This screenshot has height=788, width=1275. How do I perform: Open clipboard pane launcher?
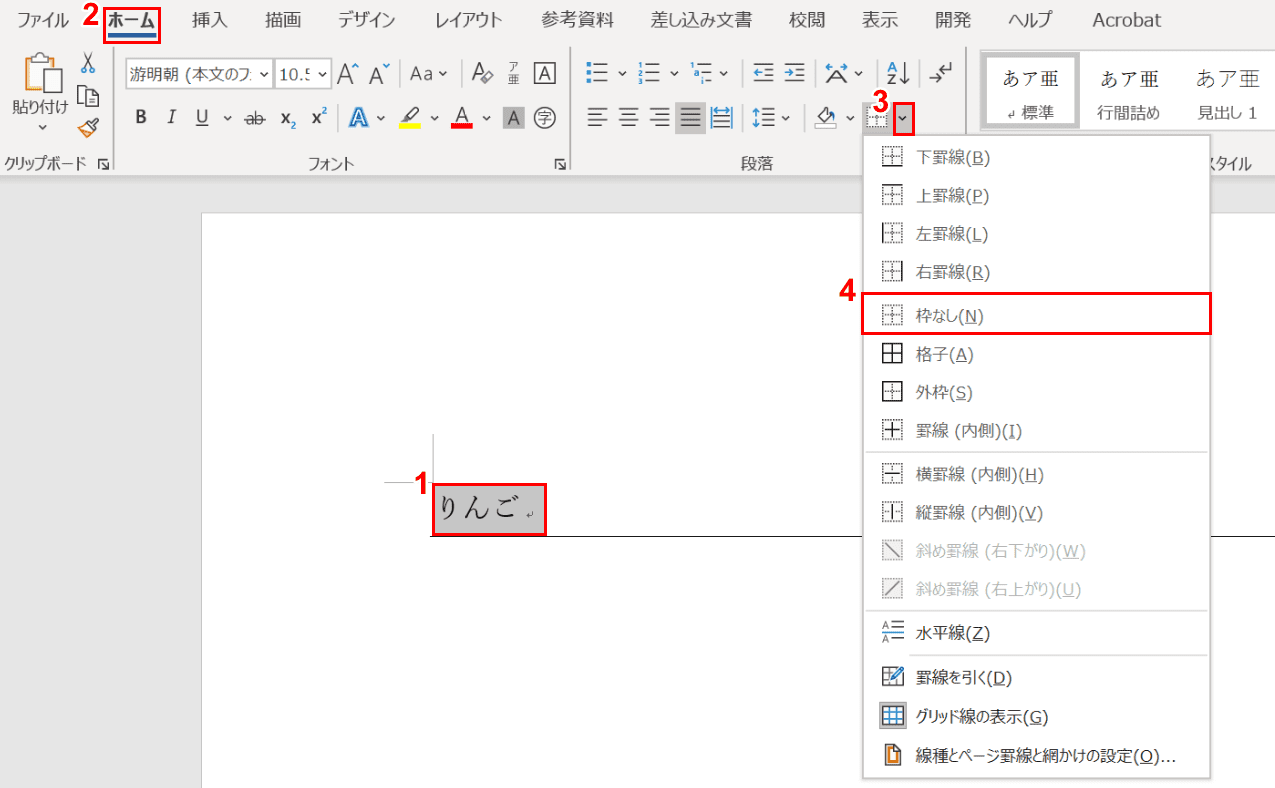103,164
